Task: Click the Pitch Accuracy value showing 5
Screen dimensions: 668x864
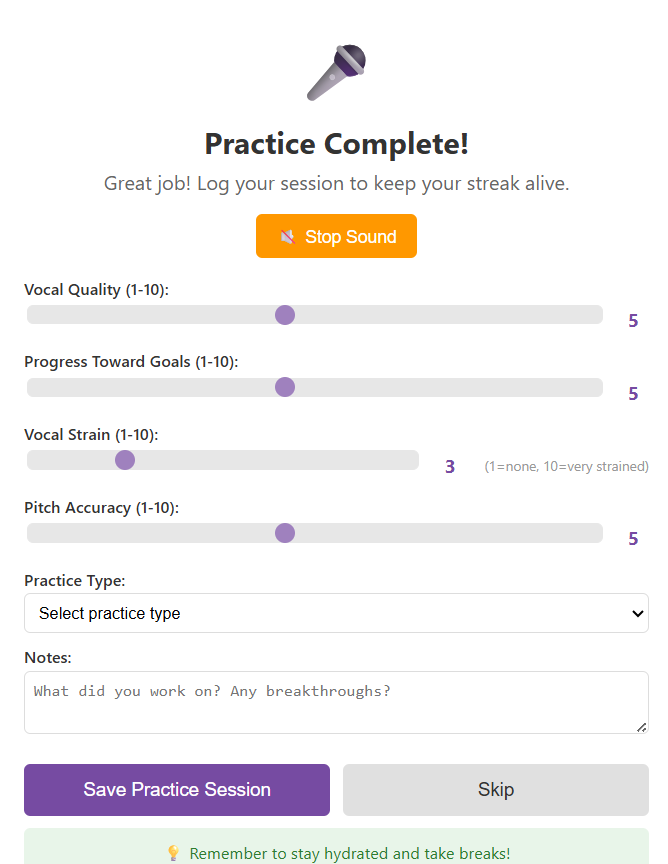Action: (633, 538)
